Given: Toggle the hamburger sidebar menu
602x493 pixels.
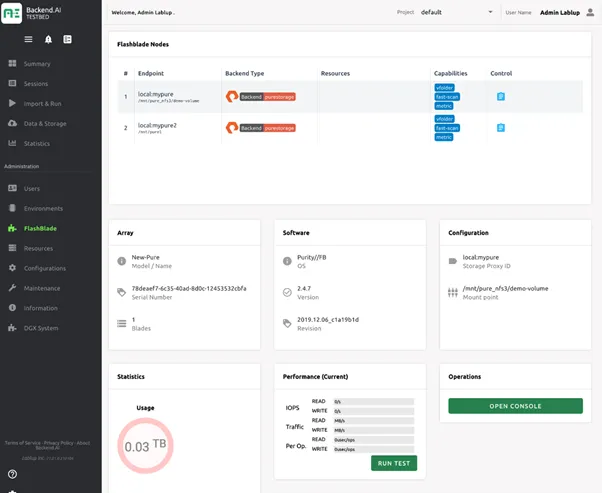Looking at the screenshot, I should click(28, 39).
